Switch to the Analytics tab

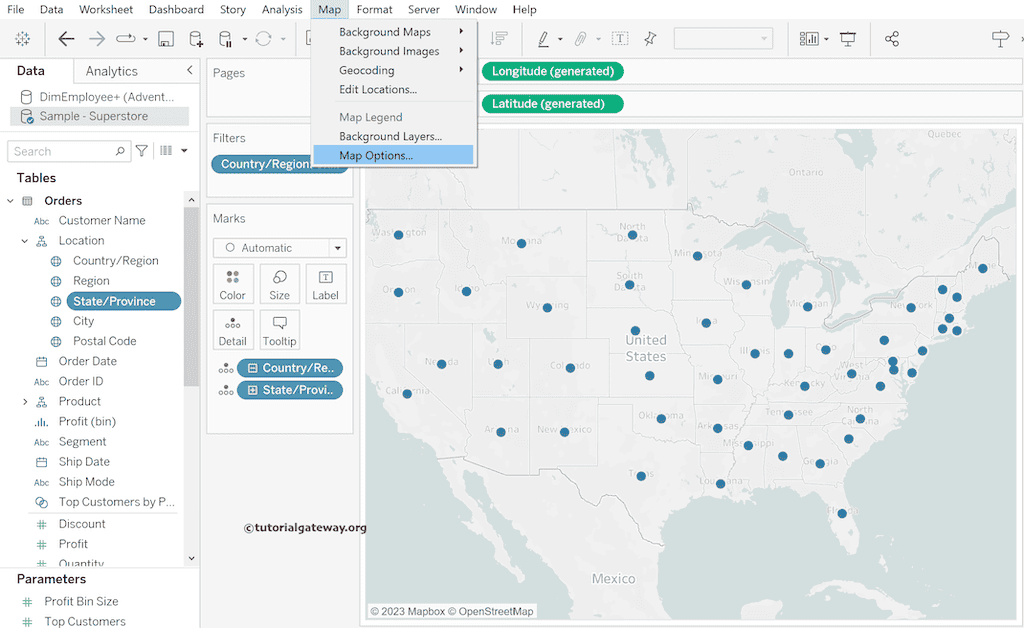point(112,71)
